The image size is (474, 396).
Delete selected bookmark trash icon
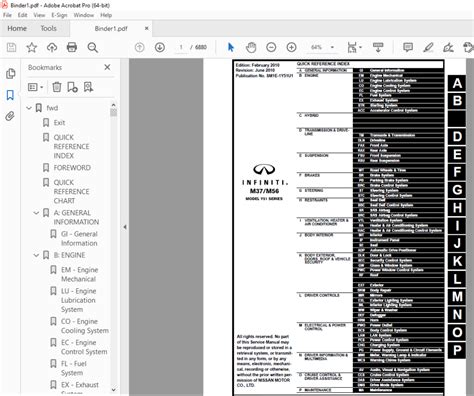(x=57, y=87)
